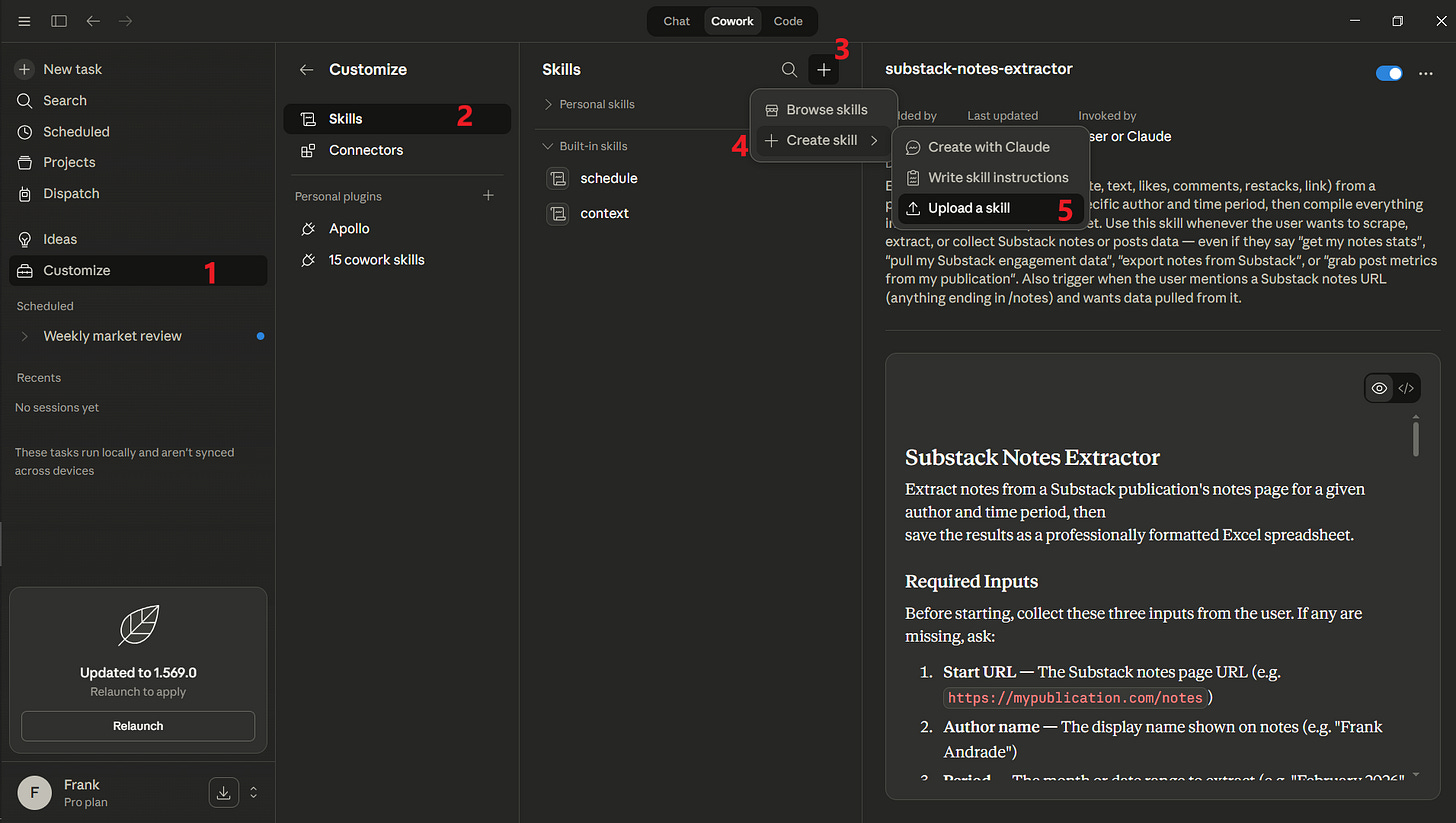Viewport: 1456px width, 823px height.
Task: Add a personal plugin with plus
Action: 489,196
